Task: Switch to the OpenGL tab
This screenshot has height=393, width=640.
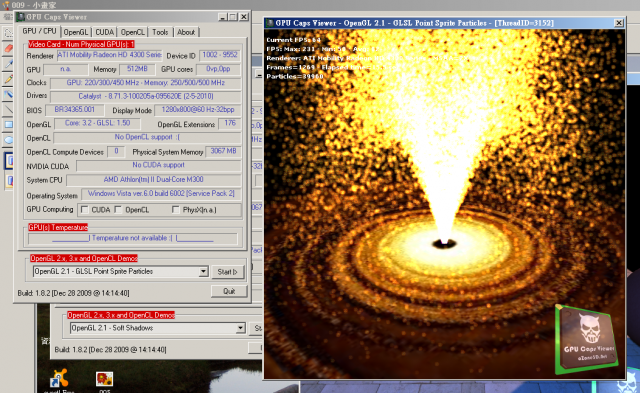Action: [76, 32]
